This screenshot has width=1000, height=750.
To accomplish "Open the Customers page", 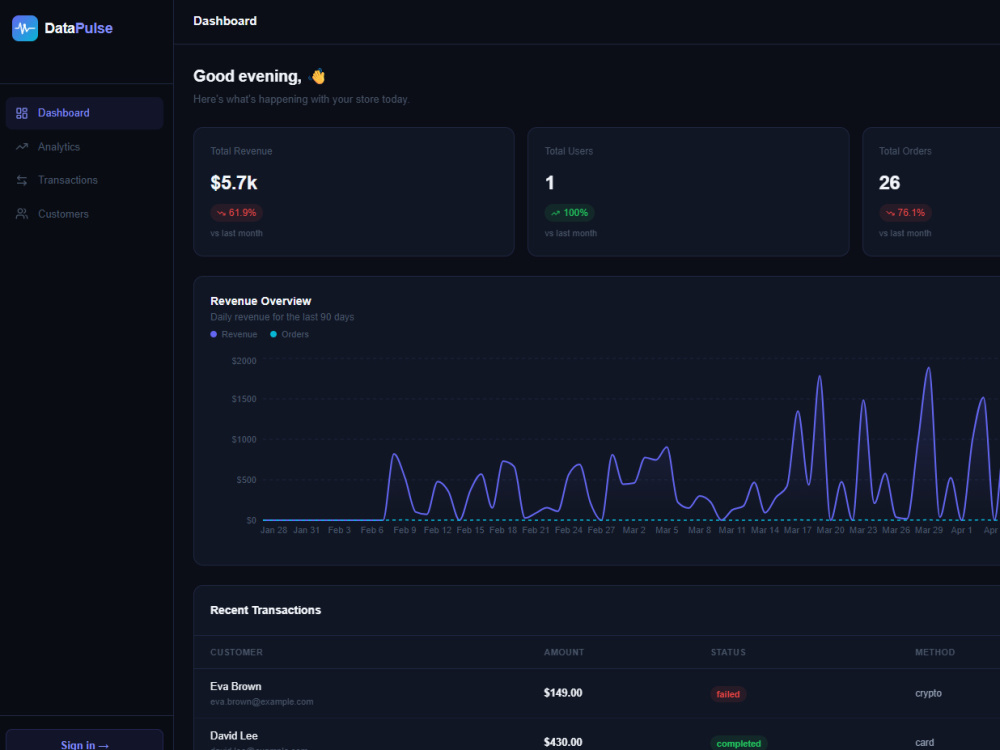I will point(84,214).
